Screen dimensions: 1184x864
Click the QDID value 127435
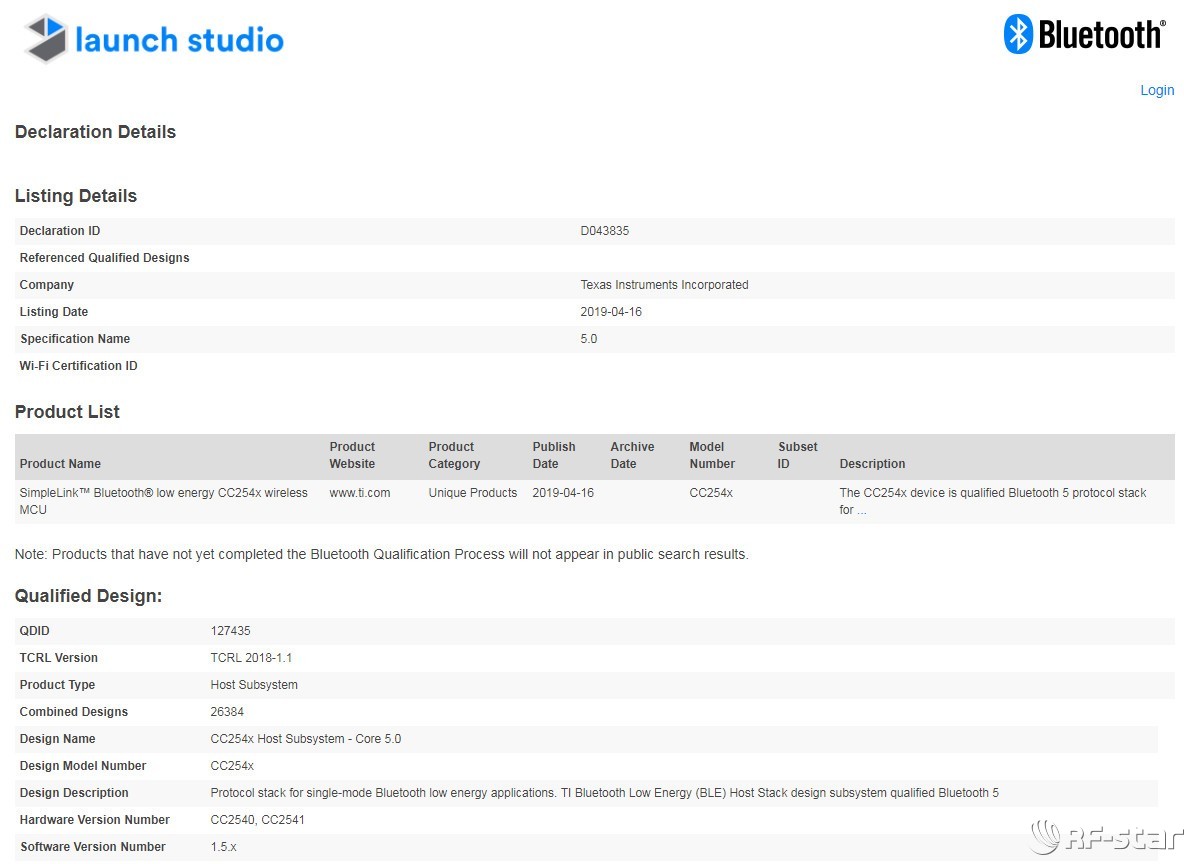coord(230,631)
